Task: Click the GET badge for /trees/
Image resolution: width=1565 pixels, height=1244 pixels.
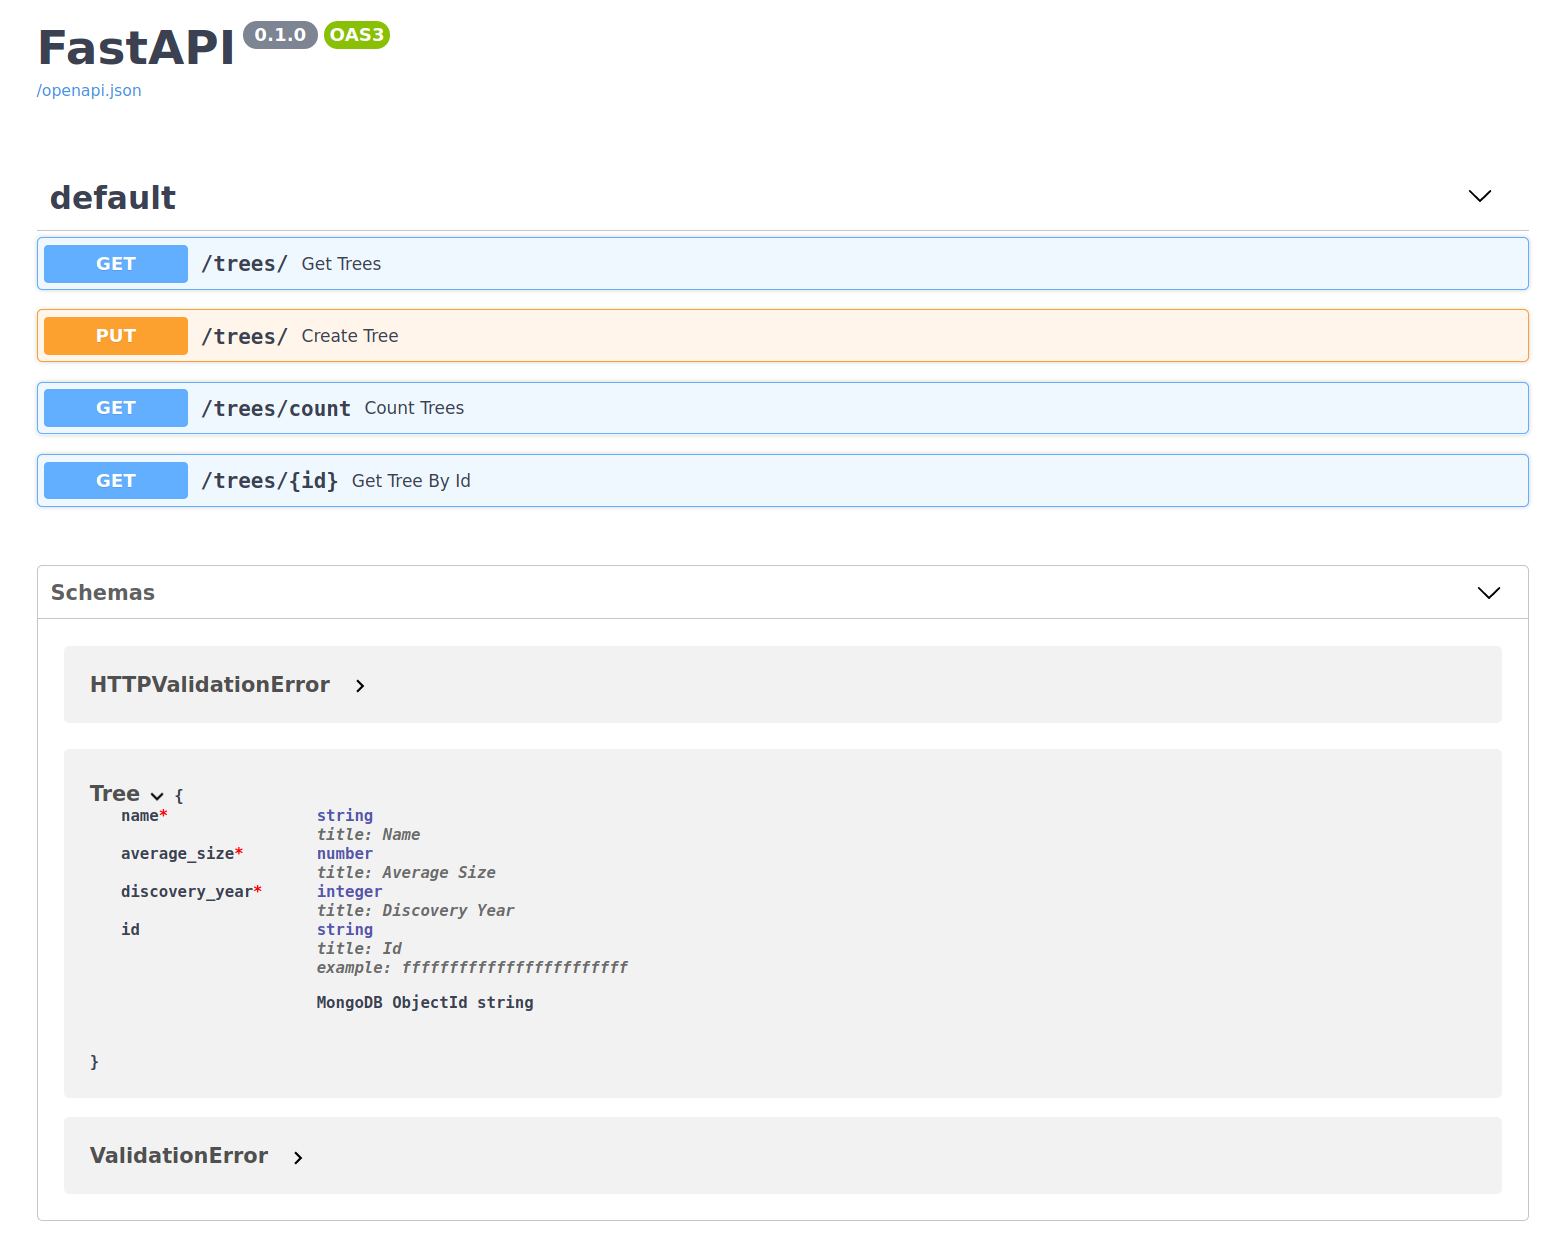Action: (x=116, y=264)
